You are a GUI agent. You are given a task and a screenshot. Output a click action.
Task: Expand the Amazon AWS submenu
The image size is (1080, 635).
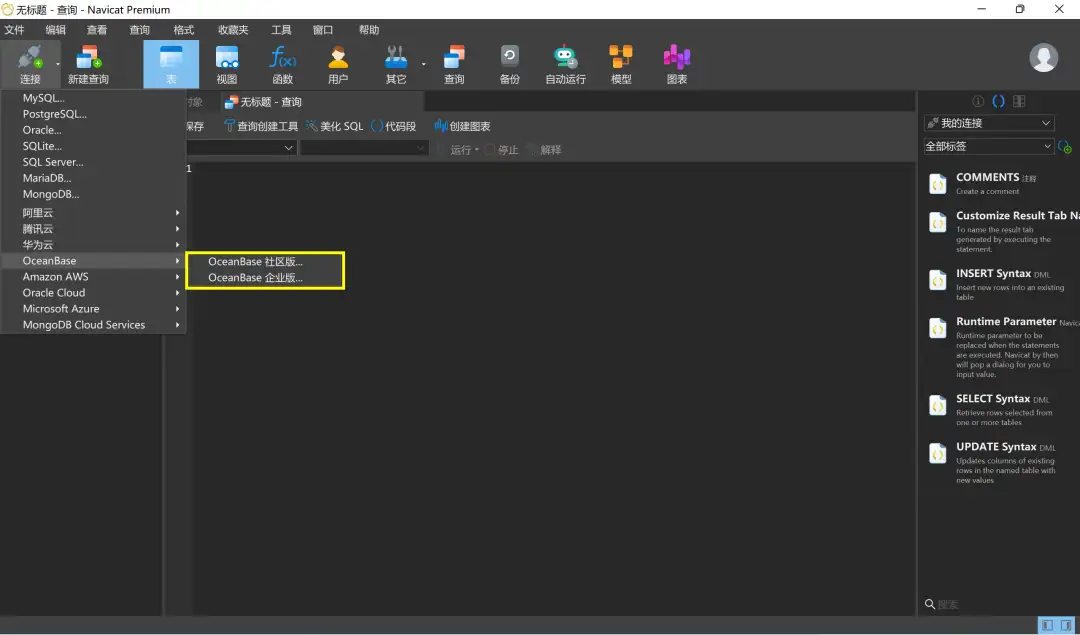pos(94,276)
